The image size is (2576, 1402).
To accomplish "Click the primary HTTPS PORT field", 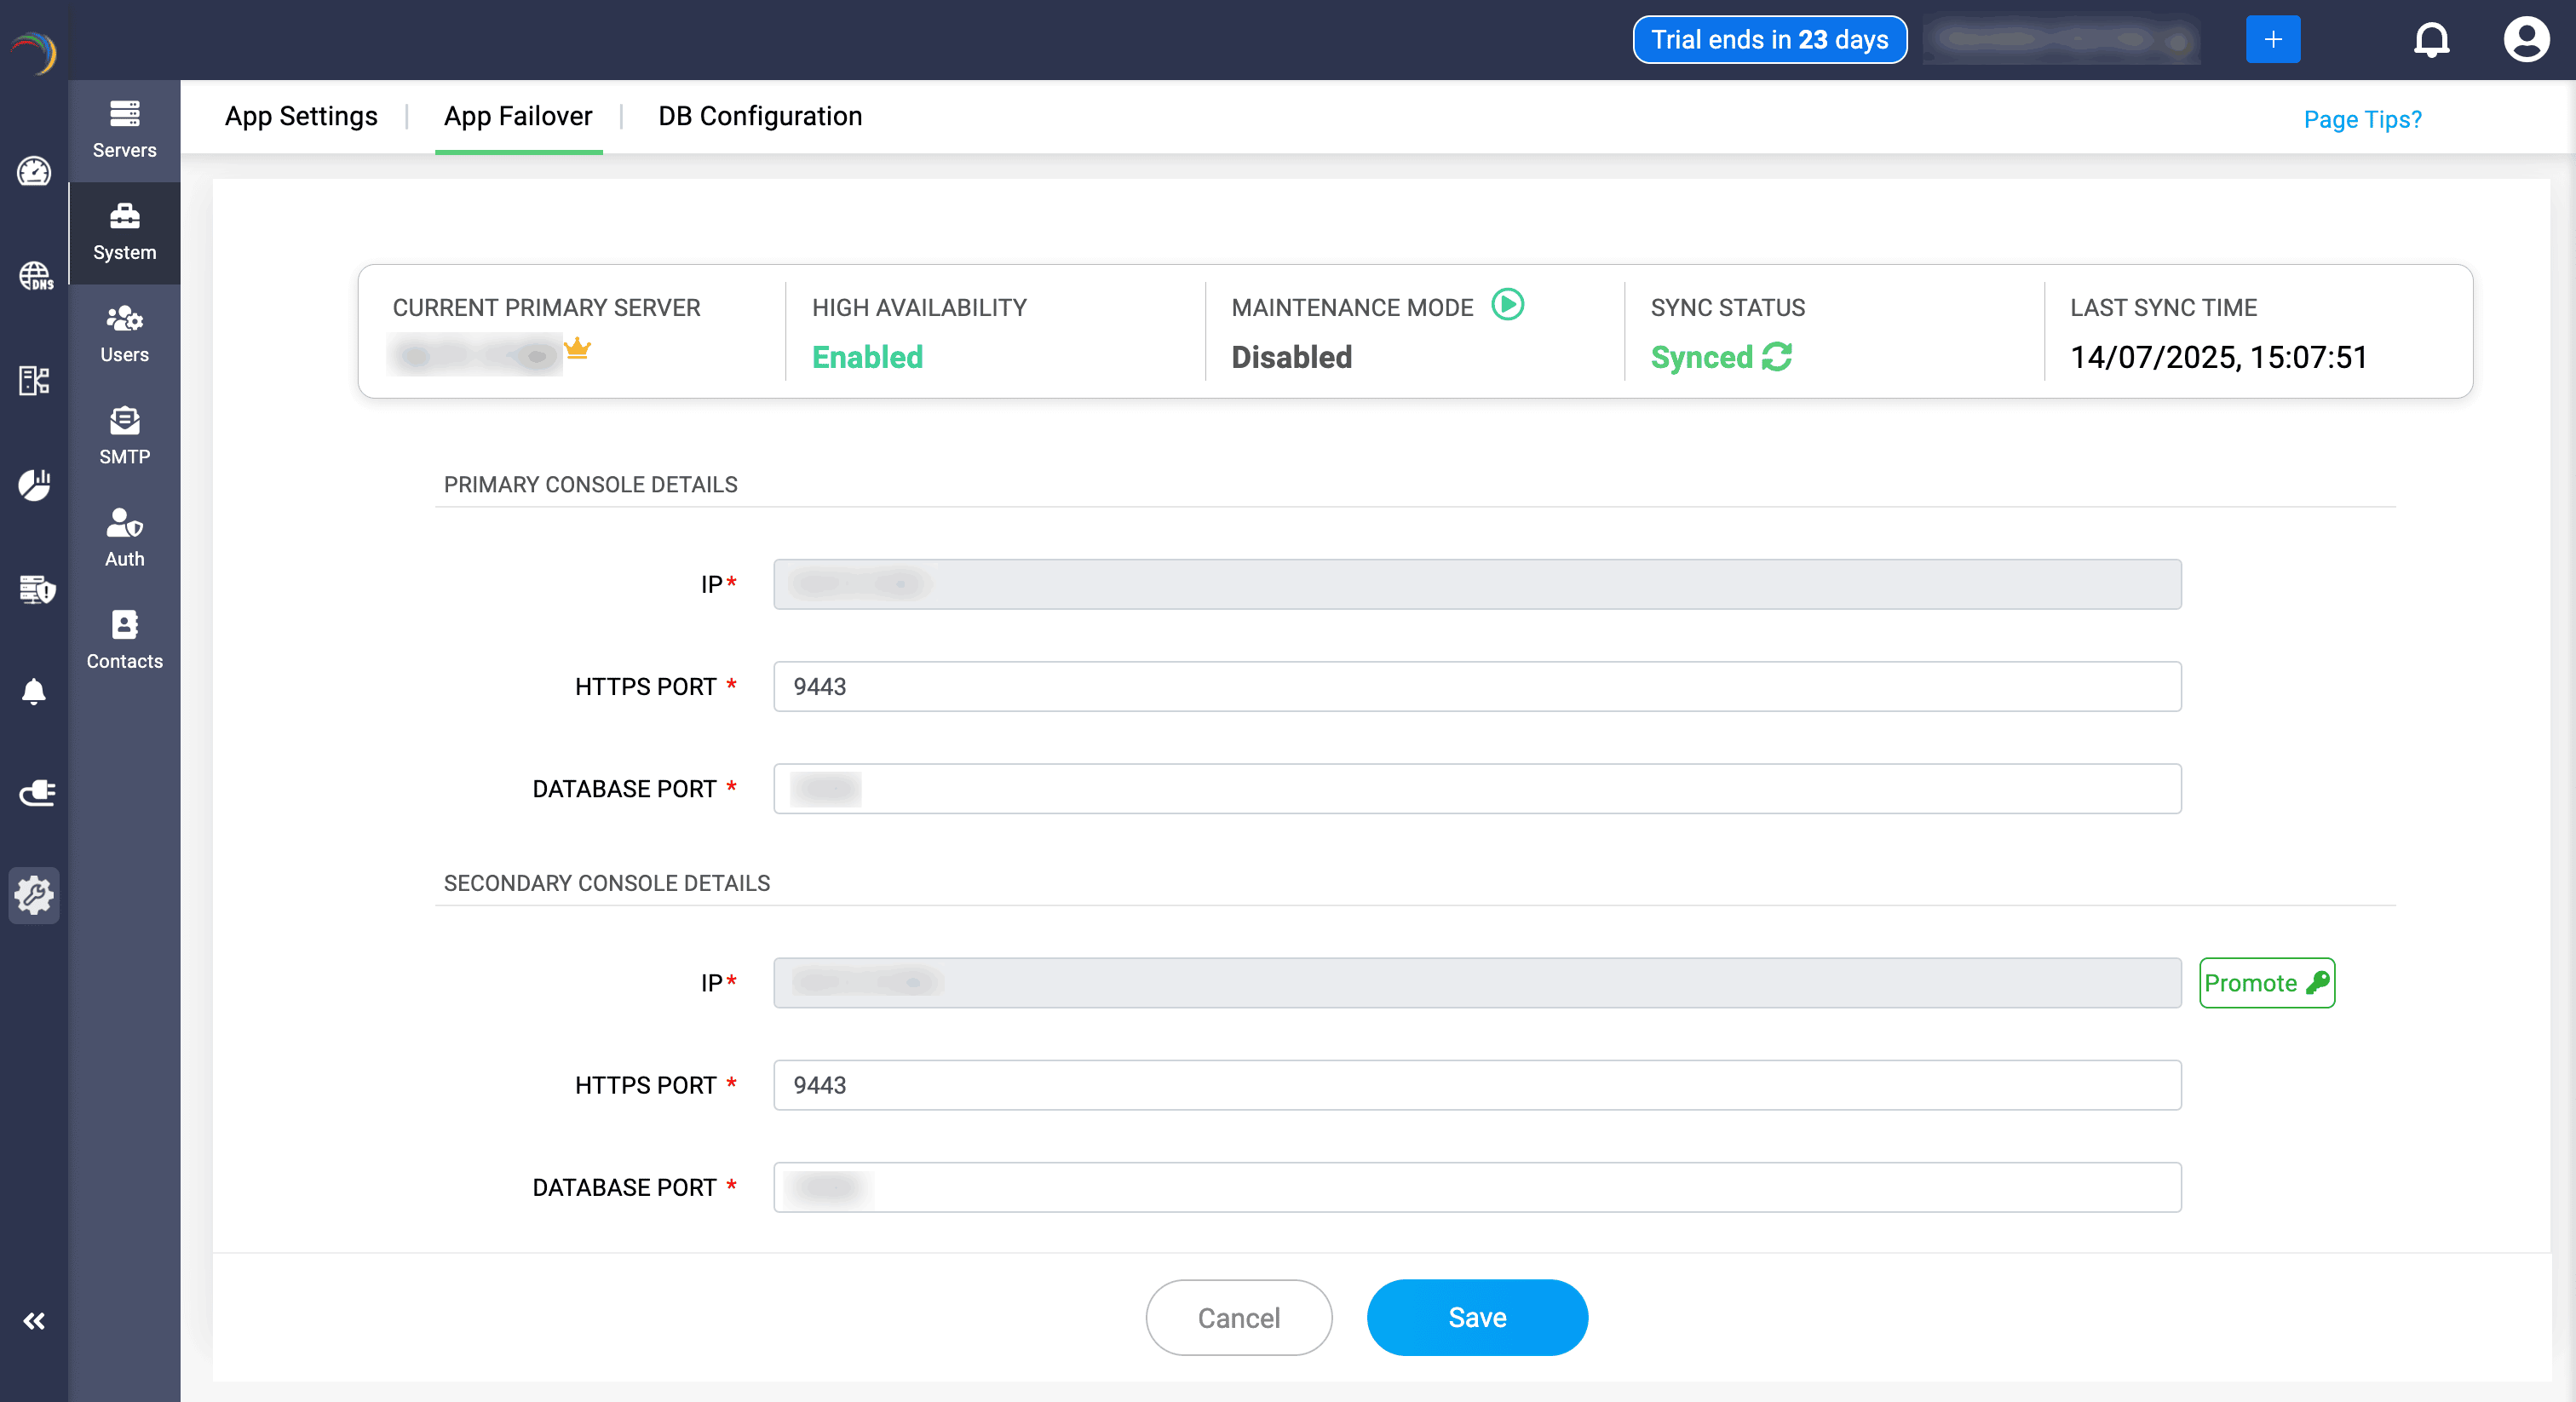I will click(1476, 686).
